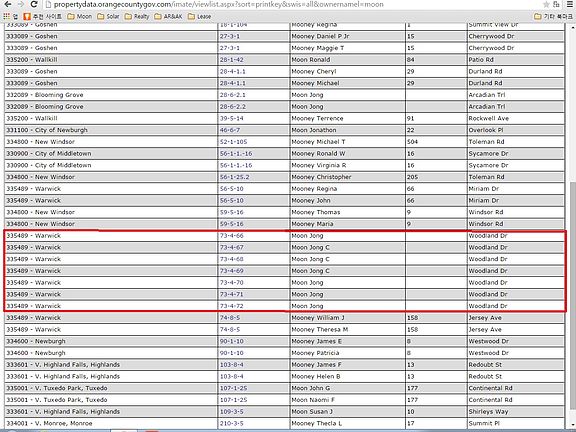The height and width of the screenshot is (432, 576).
Task: Open the 56-5-10 link in Mooney John row
Action: coord(231,201)
